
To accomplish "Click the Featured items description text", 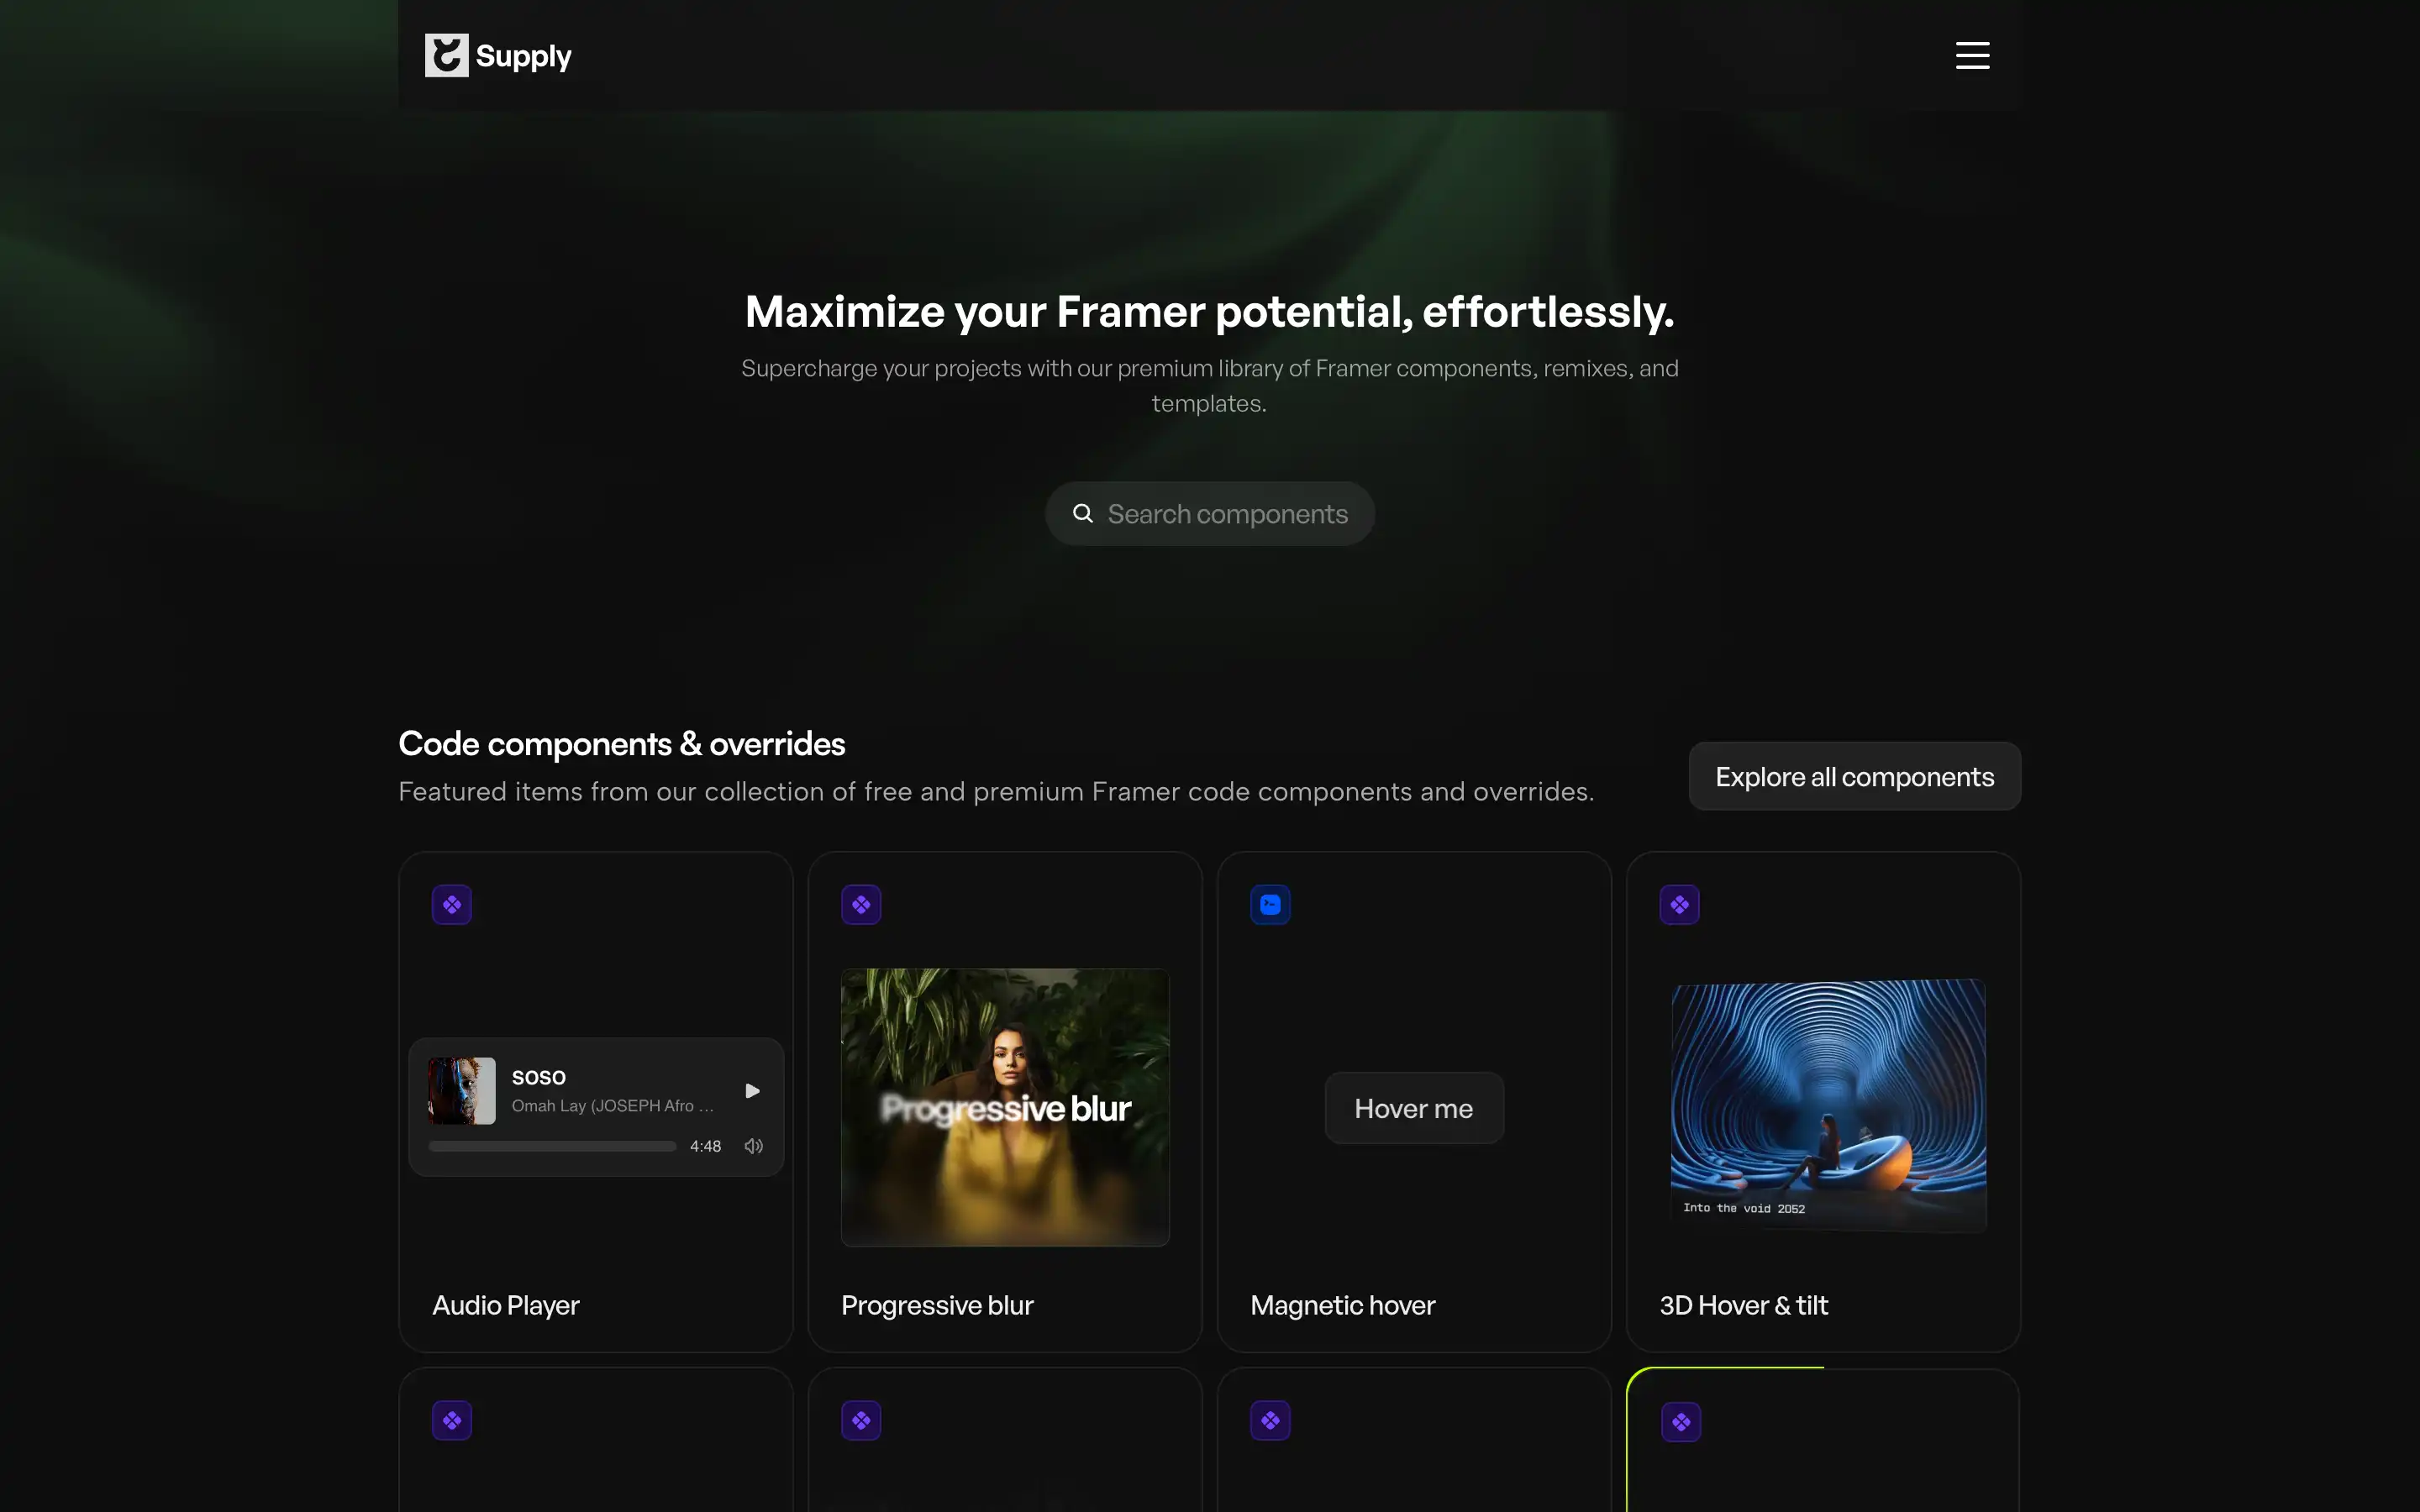I will click(996, 791).
